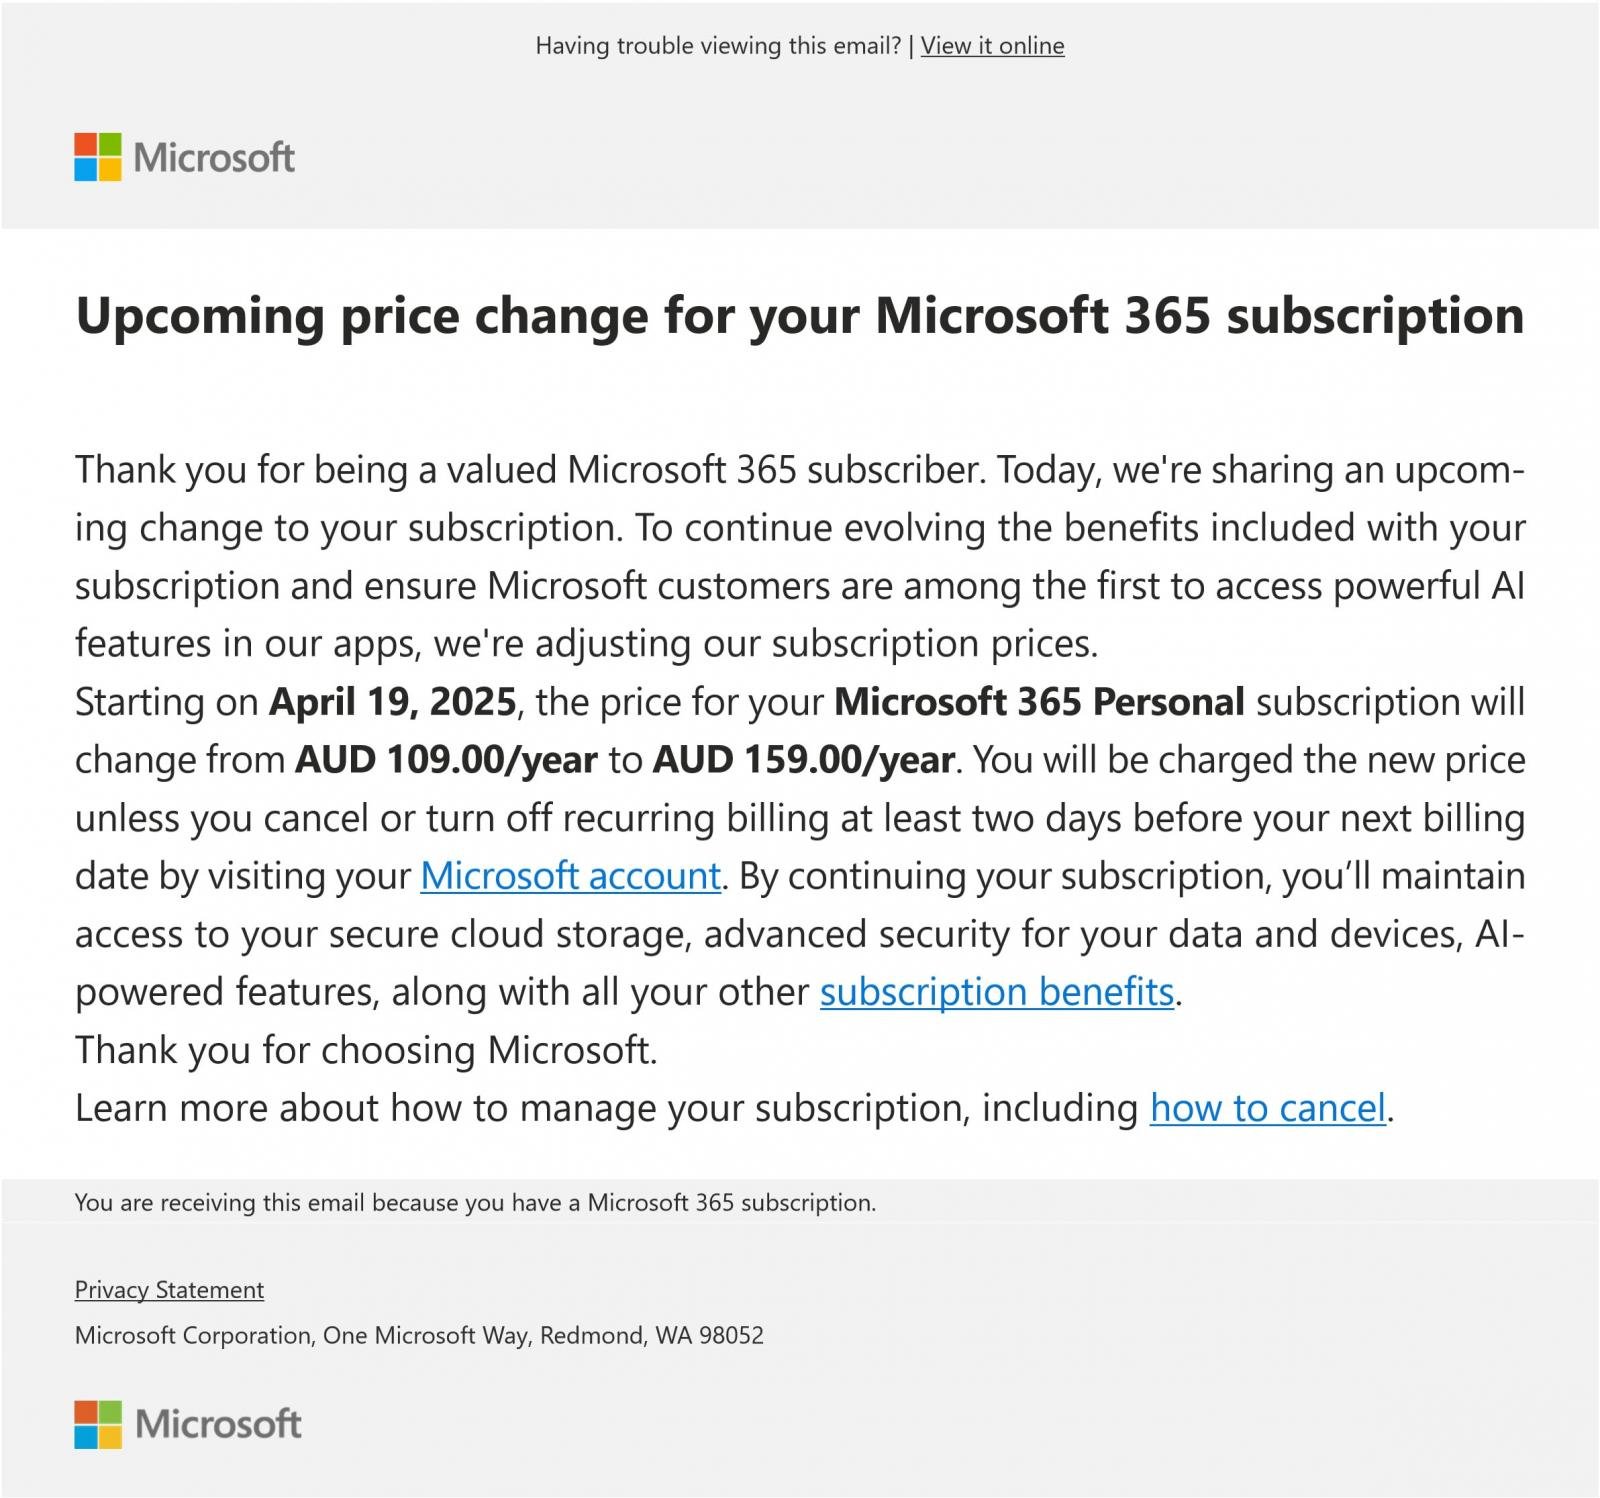
Task: Click the Microsoft Corporation Redmond address line
Action: (419, 1336)
